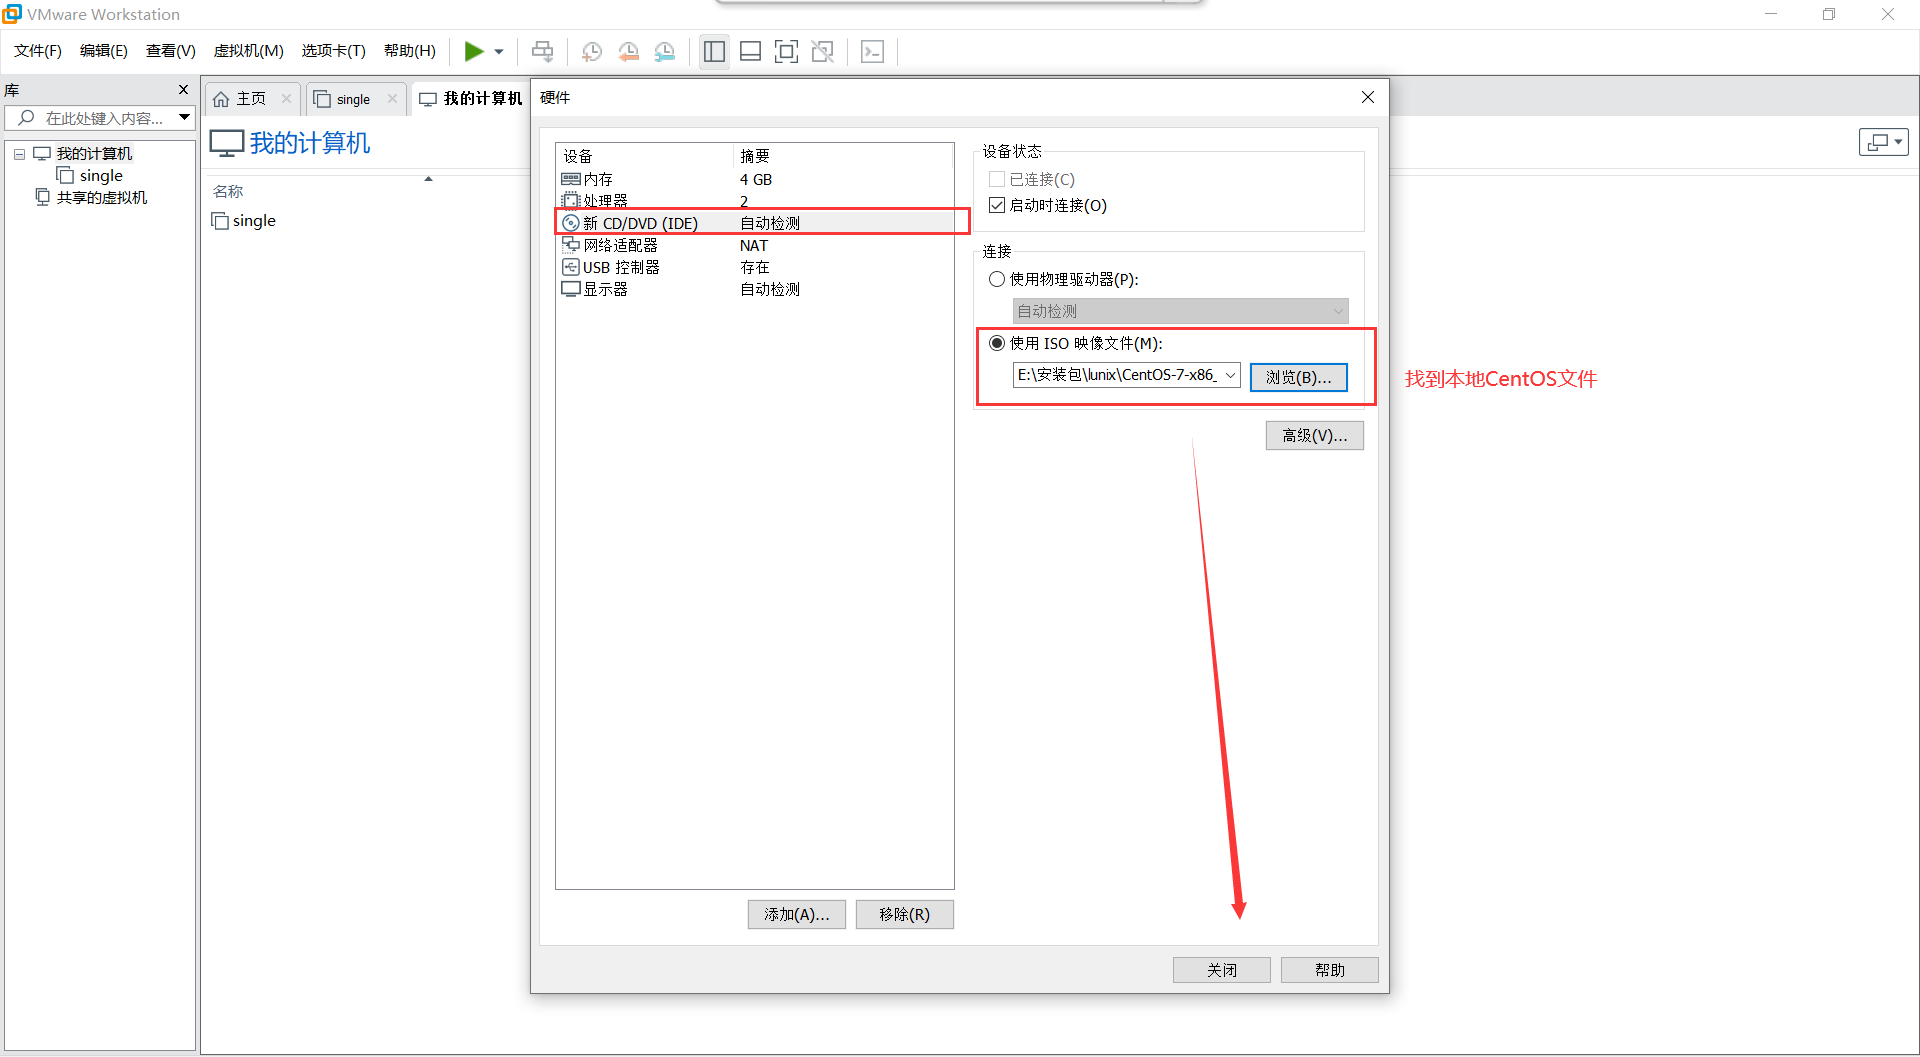Screen dimensions: 1920x1057
Task: Click the 摘要 column header
Action: point(755,156)
